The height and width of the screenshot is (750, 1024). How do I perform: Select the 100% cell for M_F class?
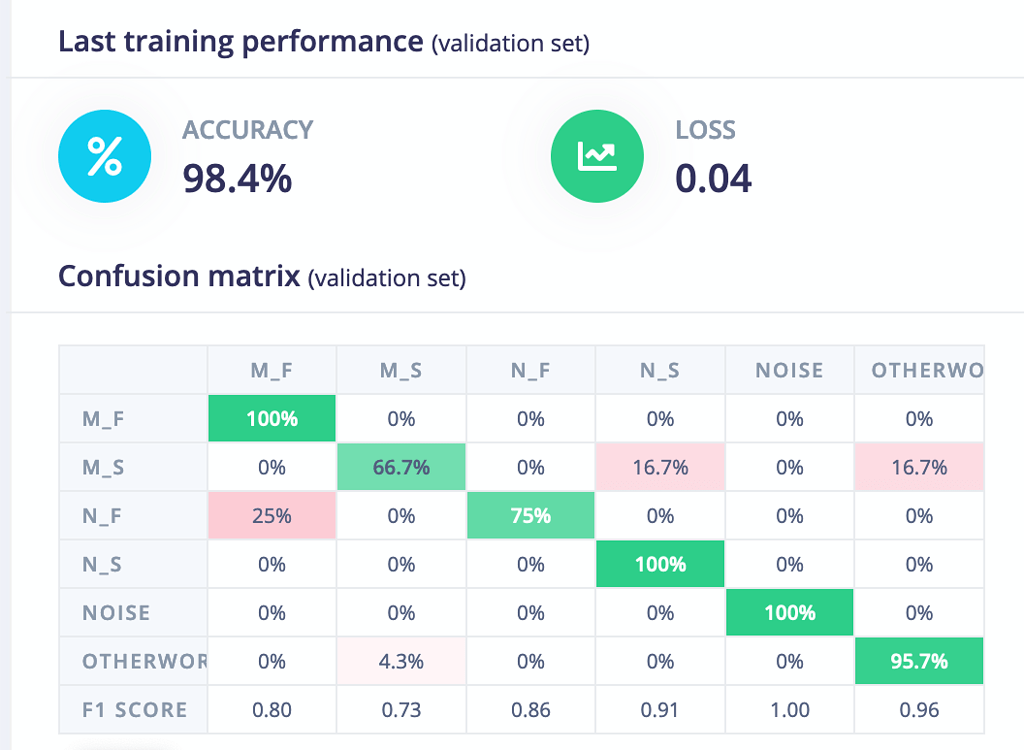click(x=271, y=418)
